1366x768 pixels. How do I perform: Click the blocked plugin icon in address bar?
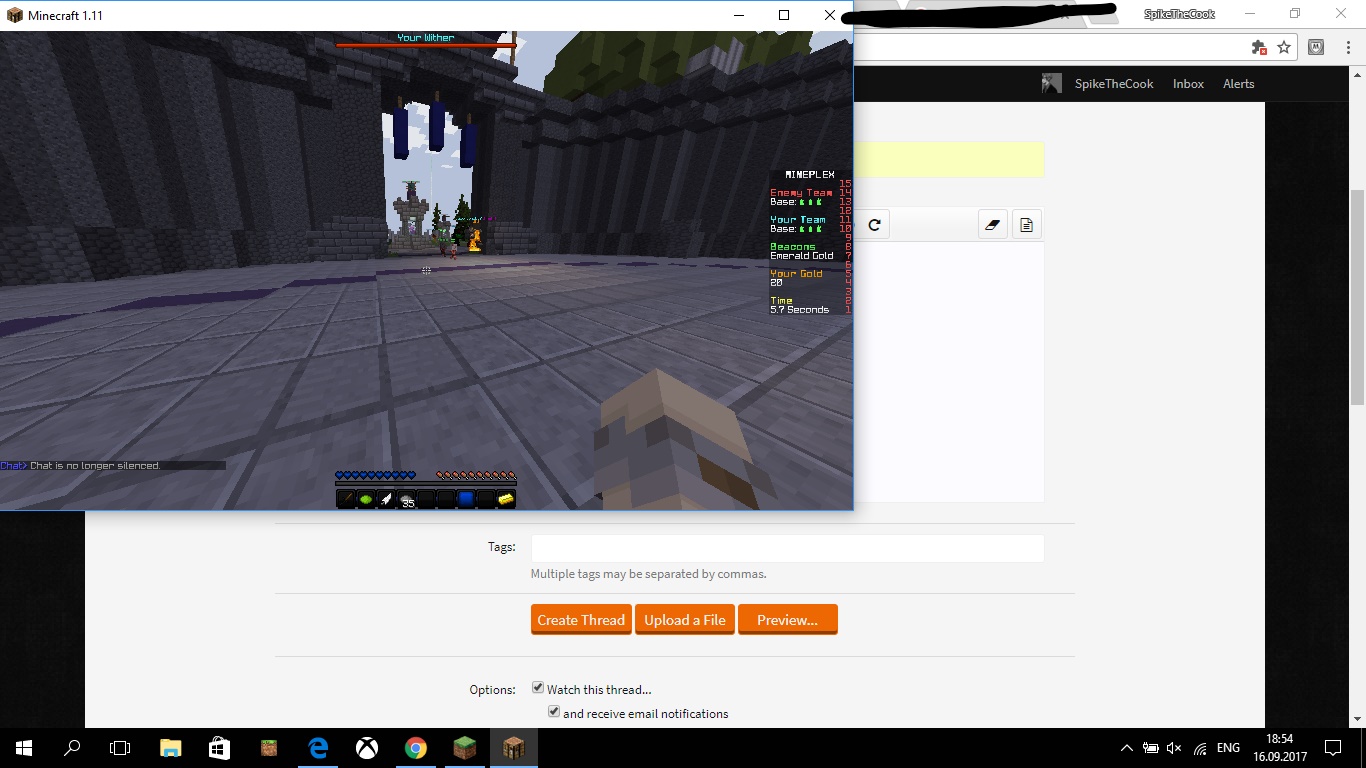click(1259, 47)
